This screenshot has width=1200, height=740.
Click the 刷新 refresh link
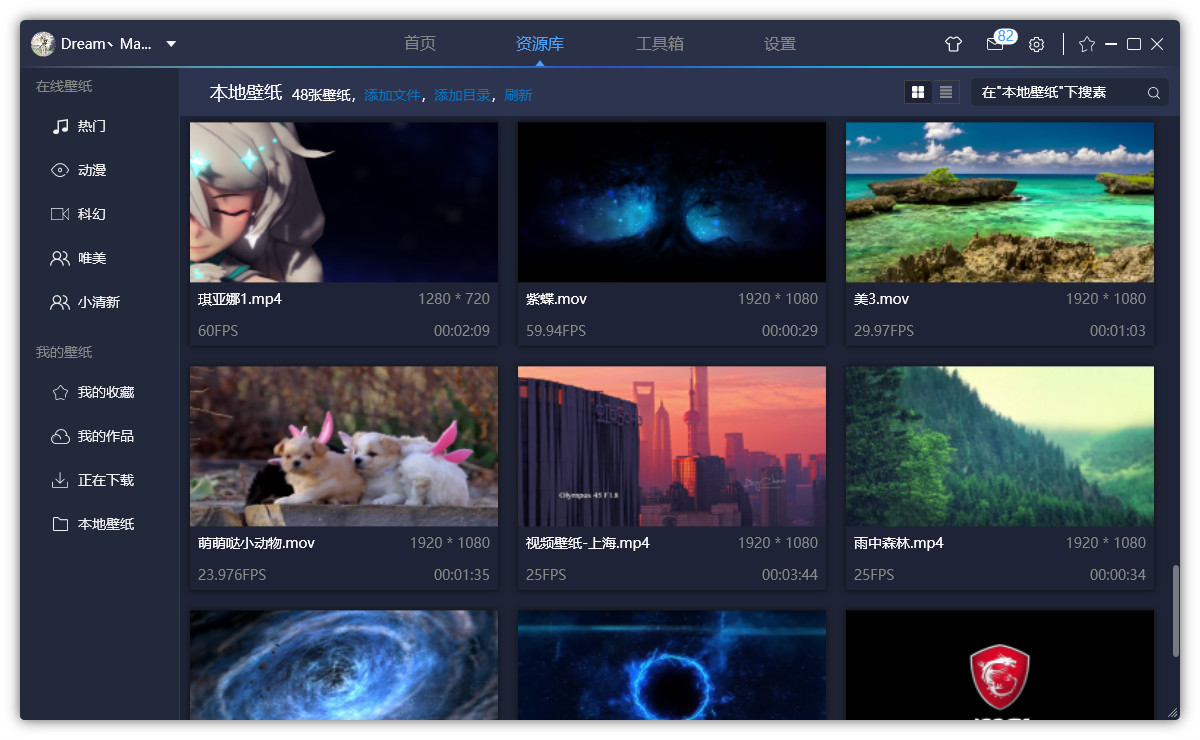tap(518, 95)
